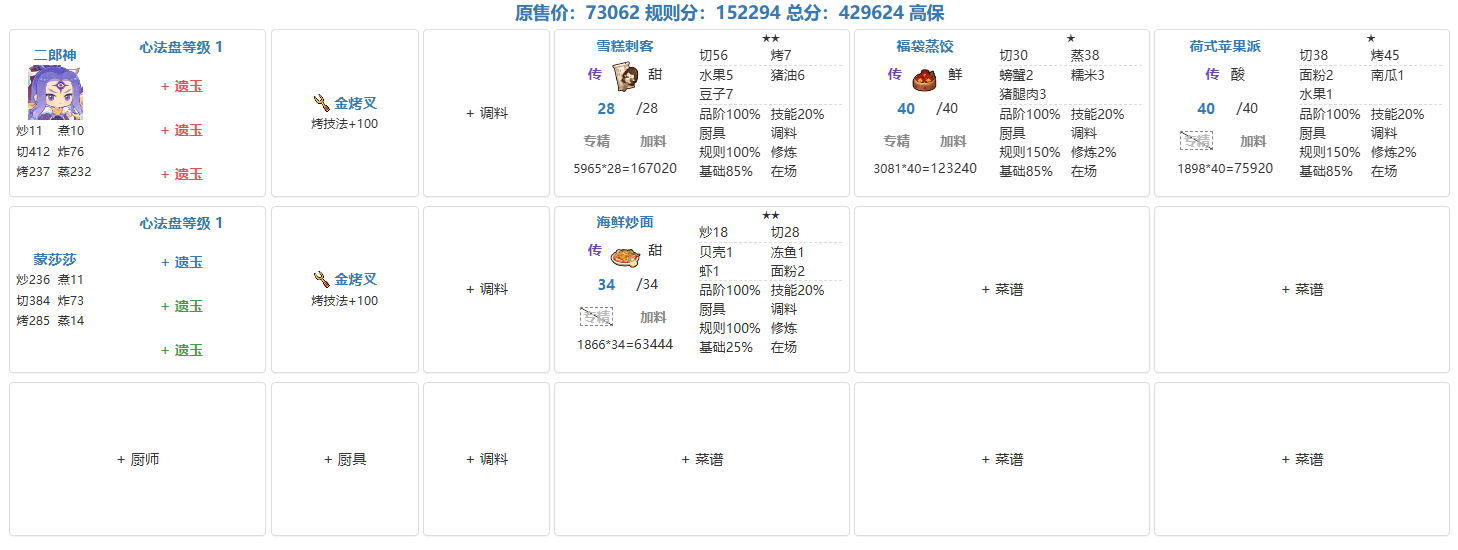Image resolution: width=1458 pixels, height=550 pixels.
Task: Click the 福袋蒸饺 dumpling dish icon
Action: pos(925,78)
